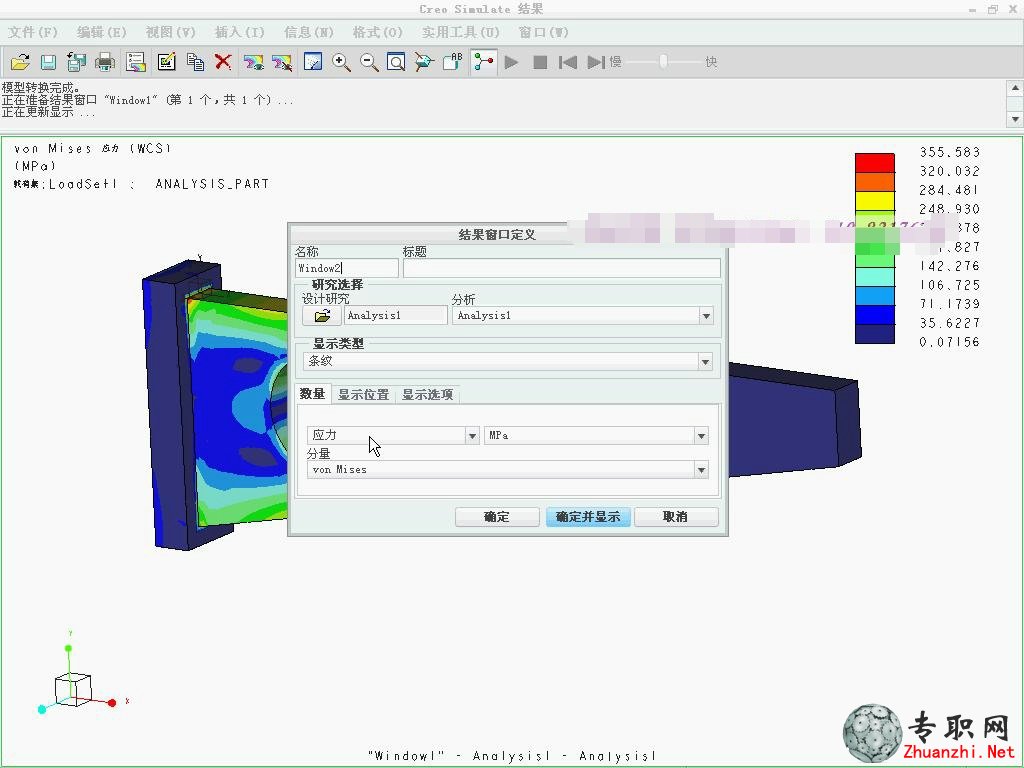Toggle the highlighted node-graph toolbar icon
1024x768 pixels.
tap(484, 62)
